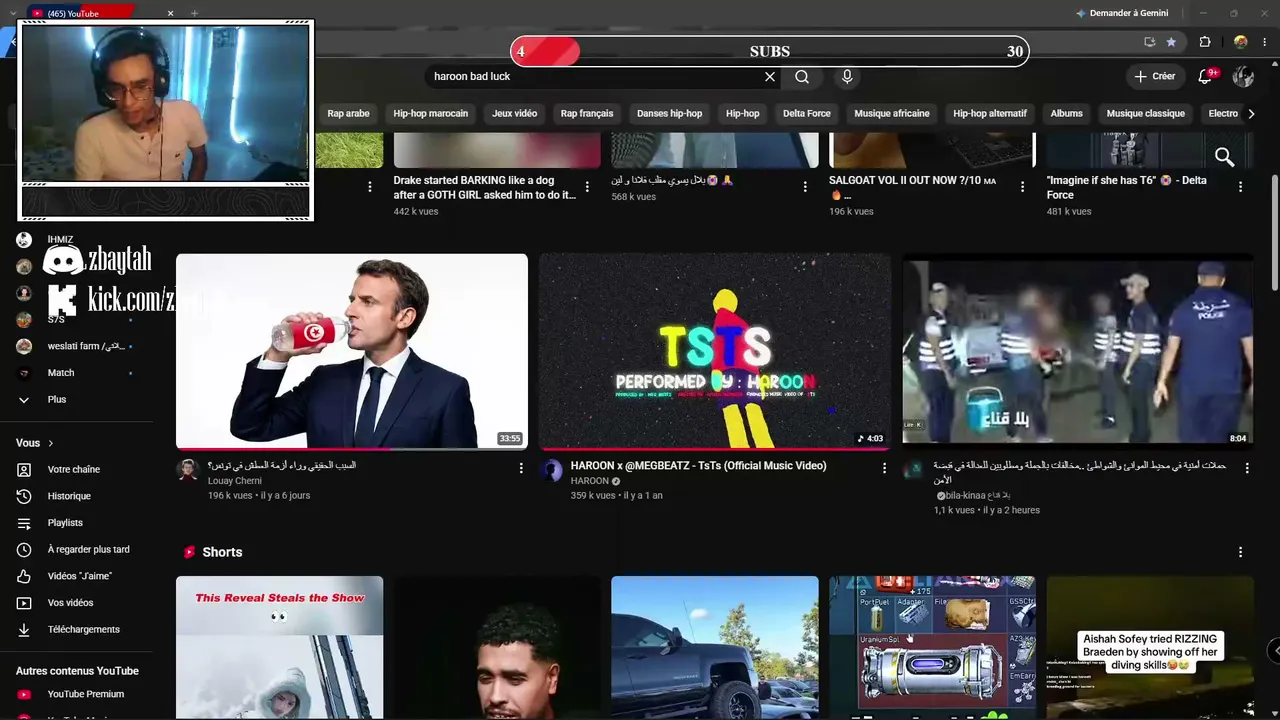
Task: Select the Jeux vidéo chip
Action: (515, 114)
